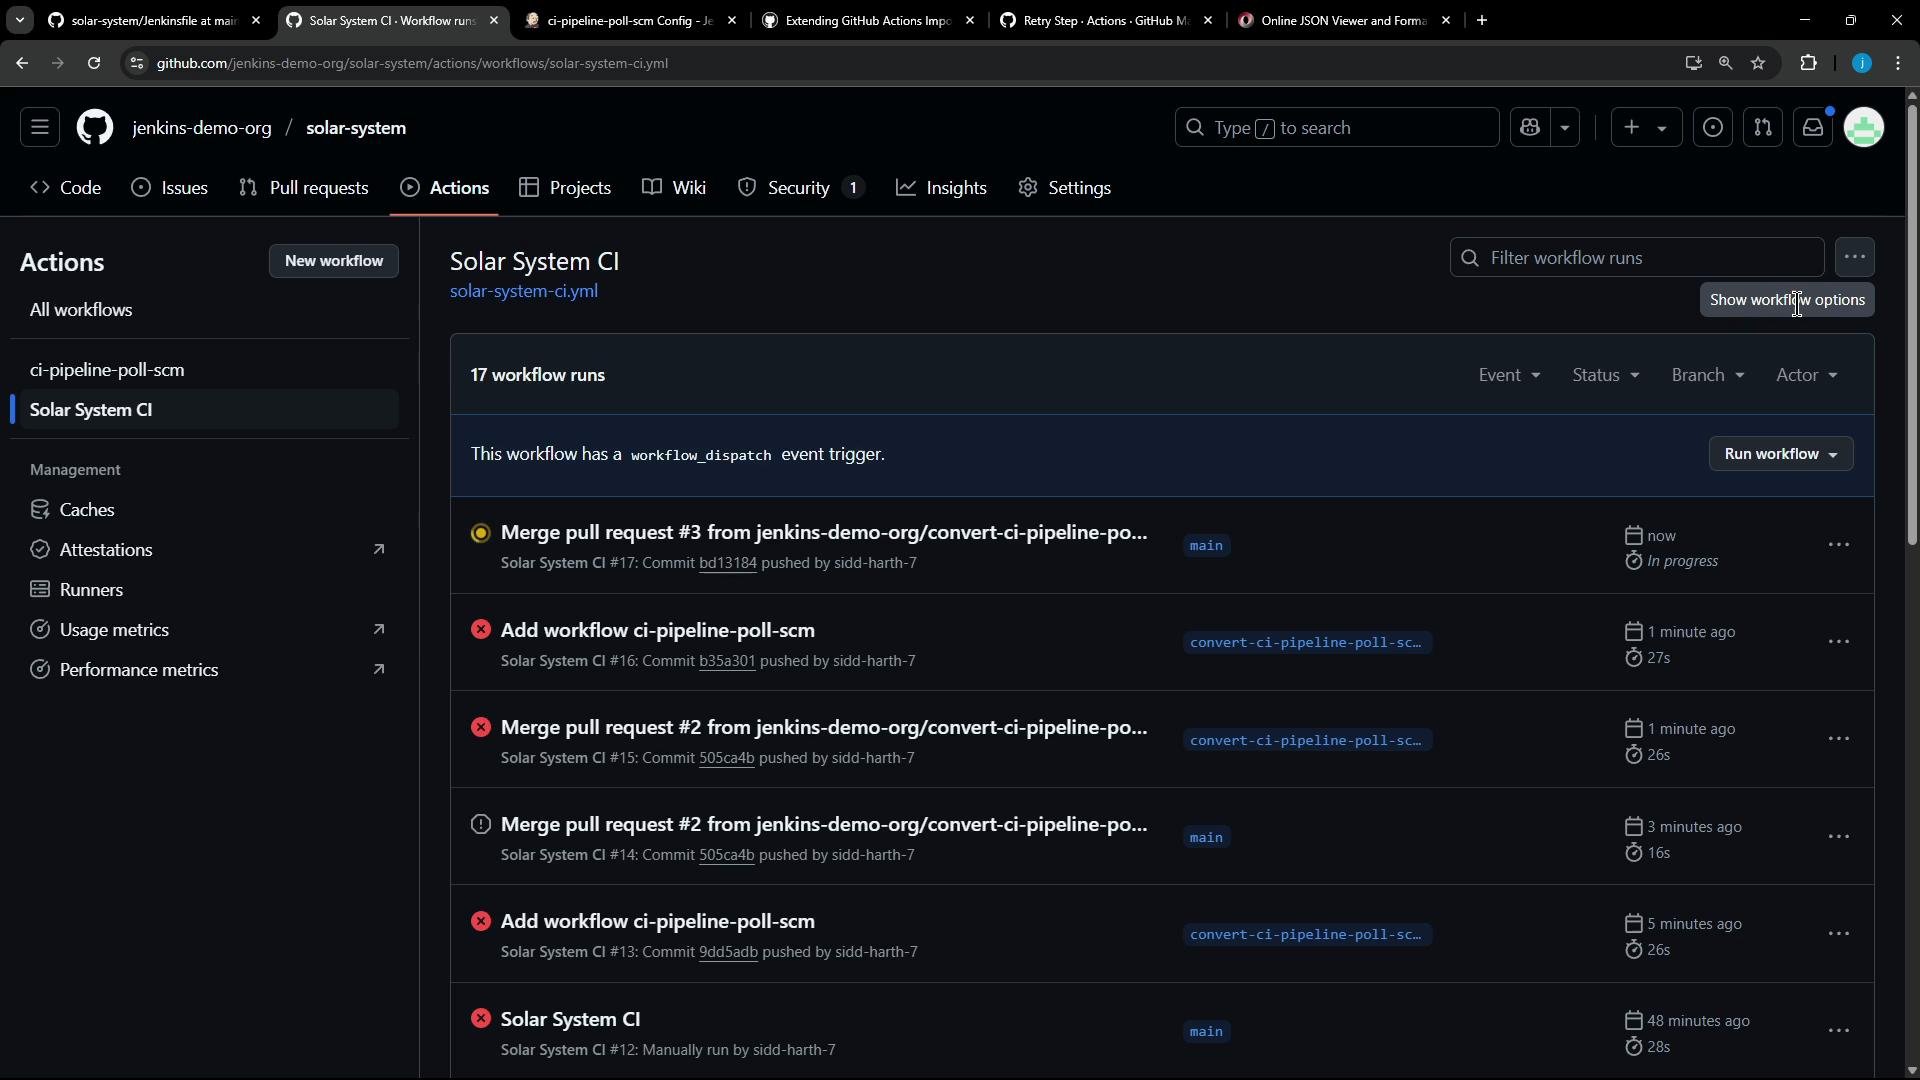
Task: Open the Copilot chat icon
Action: pos(1530,128)
